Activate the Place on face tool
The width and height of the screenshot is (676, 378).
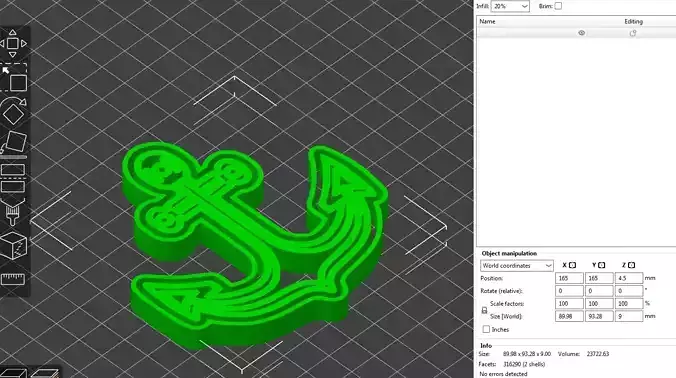tap(14, 143)
